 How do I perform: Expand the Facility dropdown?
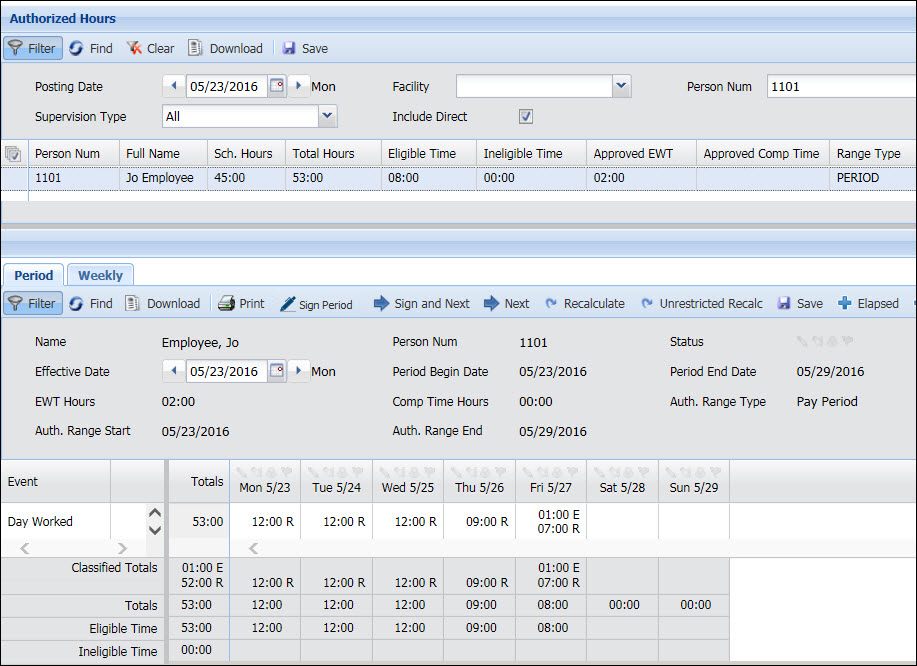pos(622,87)
